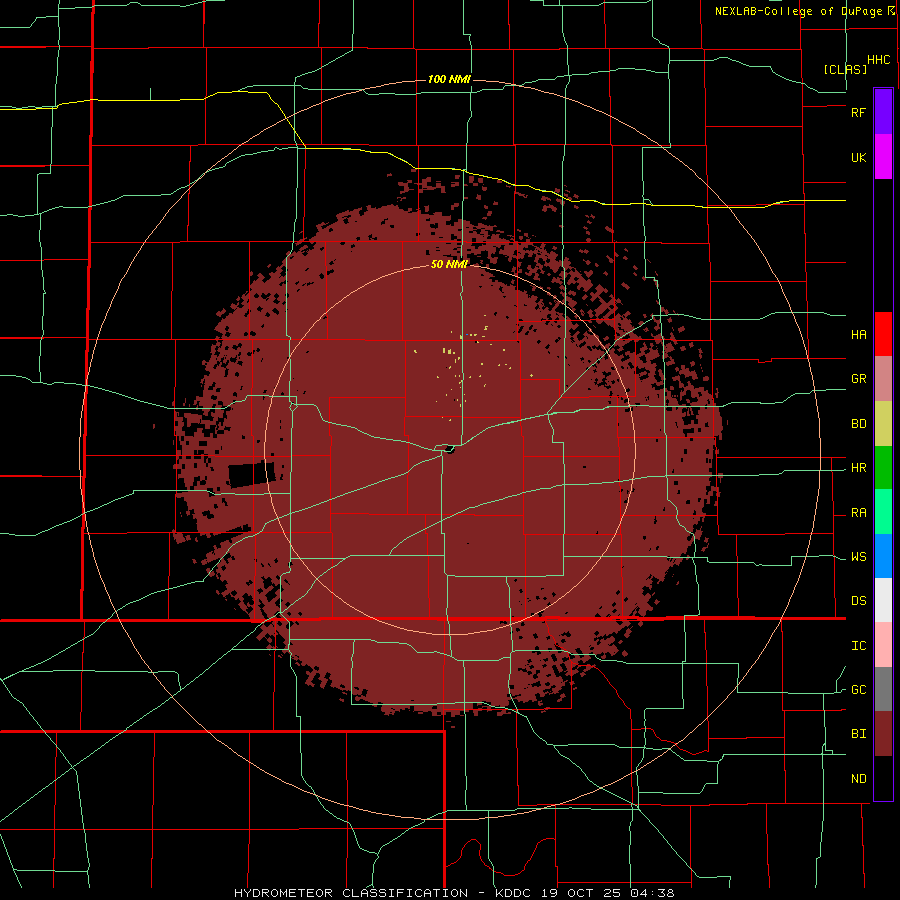Viewport: 900px width, 900px height.
Task: Click the HHC product label
Action: (x=879, y=60)
